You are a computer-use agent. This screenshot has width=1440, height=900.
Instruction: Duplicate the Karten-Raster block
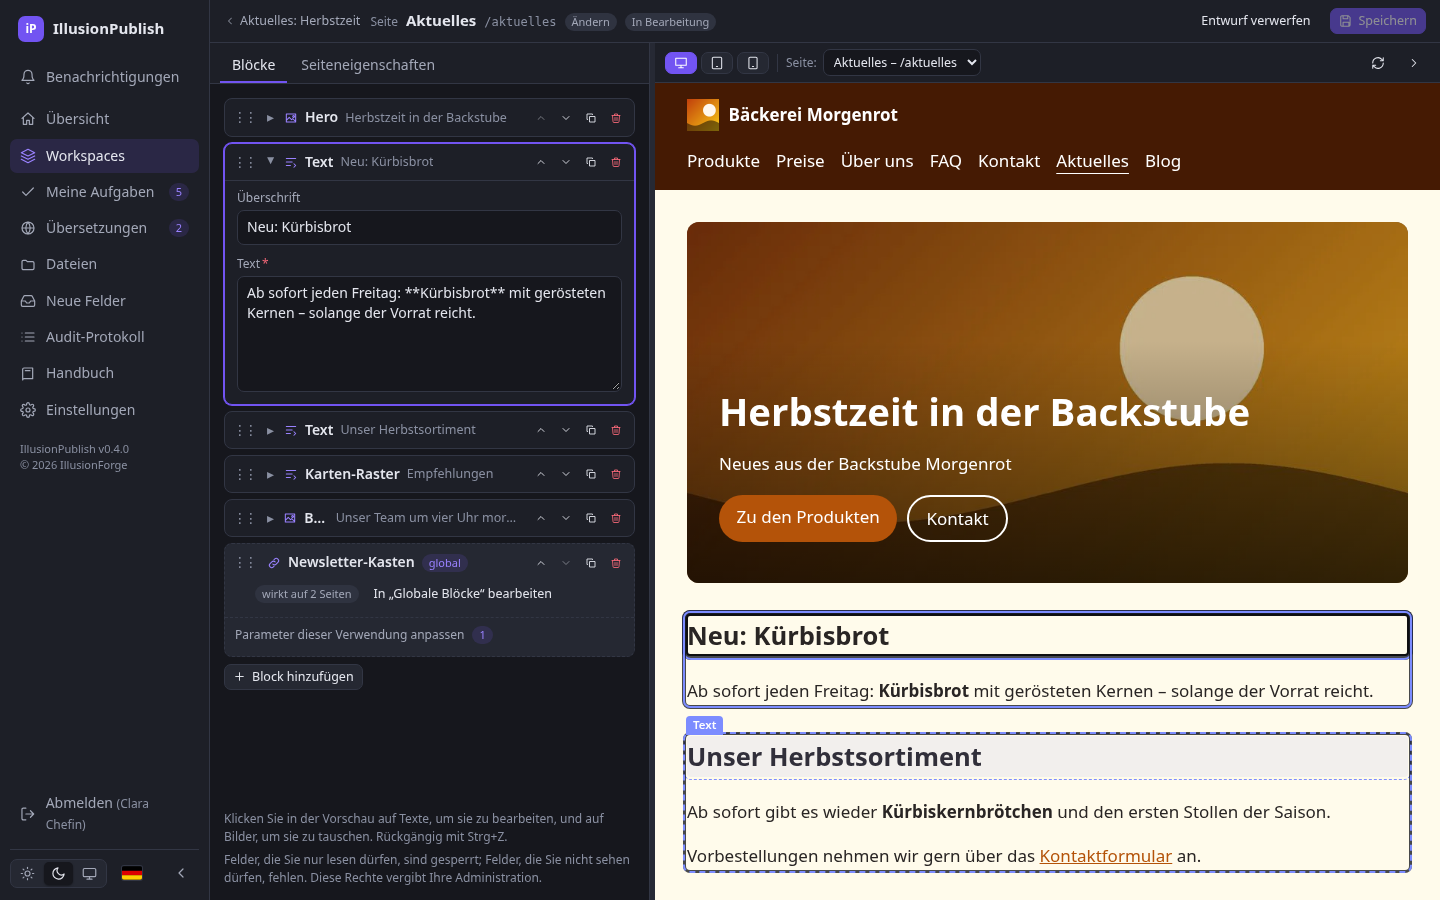[x=591, y=474]
